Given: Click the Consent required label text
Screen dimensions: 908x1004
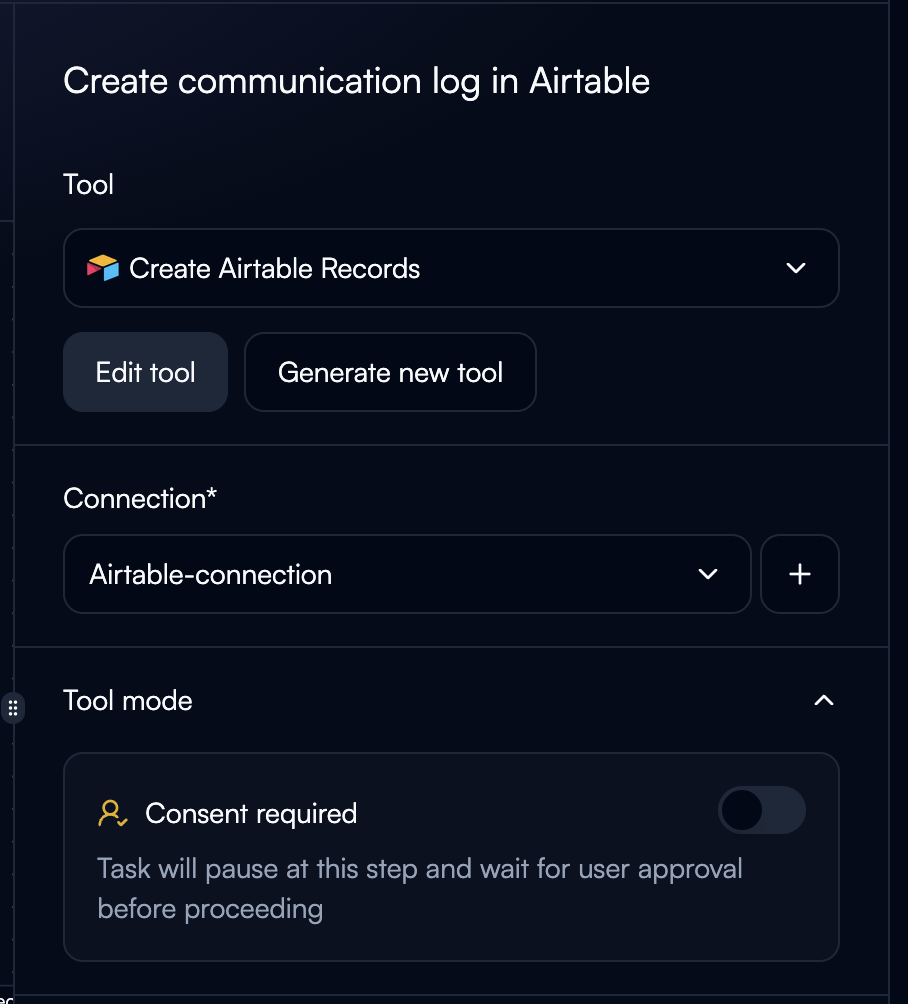Looking at the screenshot, I should [251, 813].
